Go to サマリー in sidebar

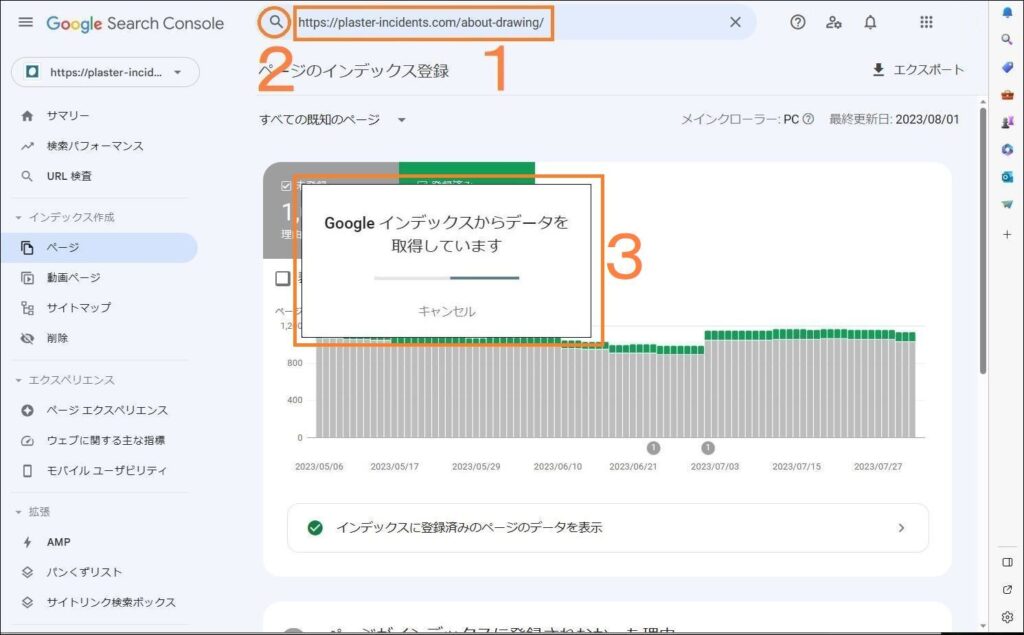click(67, 116)
